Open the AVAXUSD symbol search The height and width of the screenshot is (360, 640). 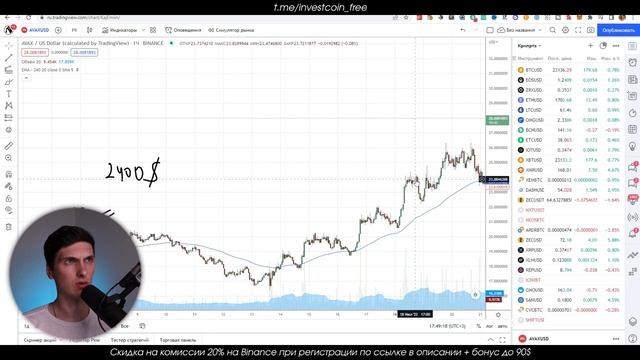point(35,30)
